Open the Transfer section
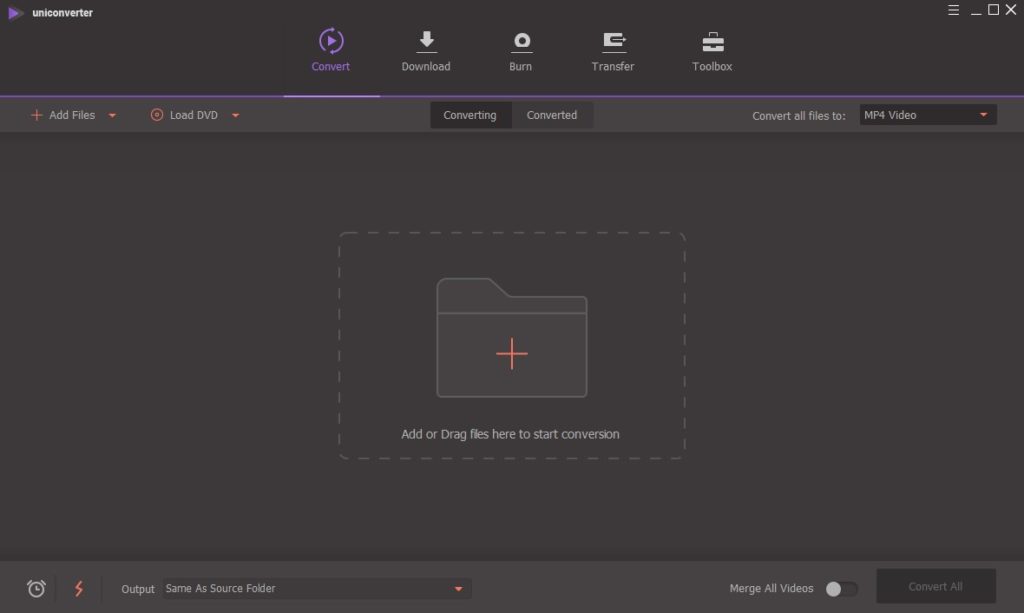The width and height of the screenshot is (1024, 613). (613, 50)
